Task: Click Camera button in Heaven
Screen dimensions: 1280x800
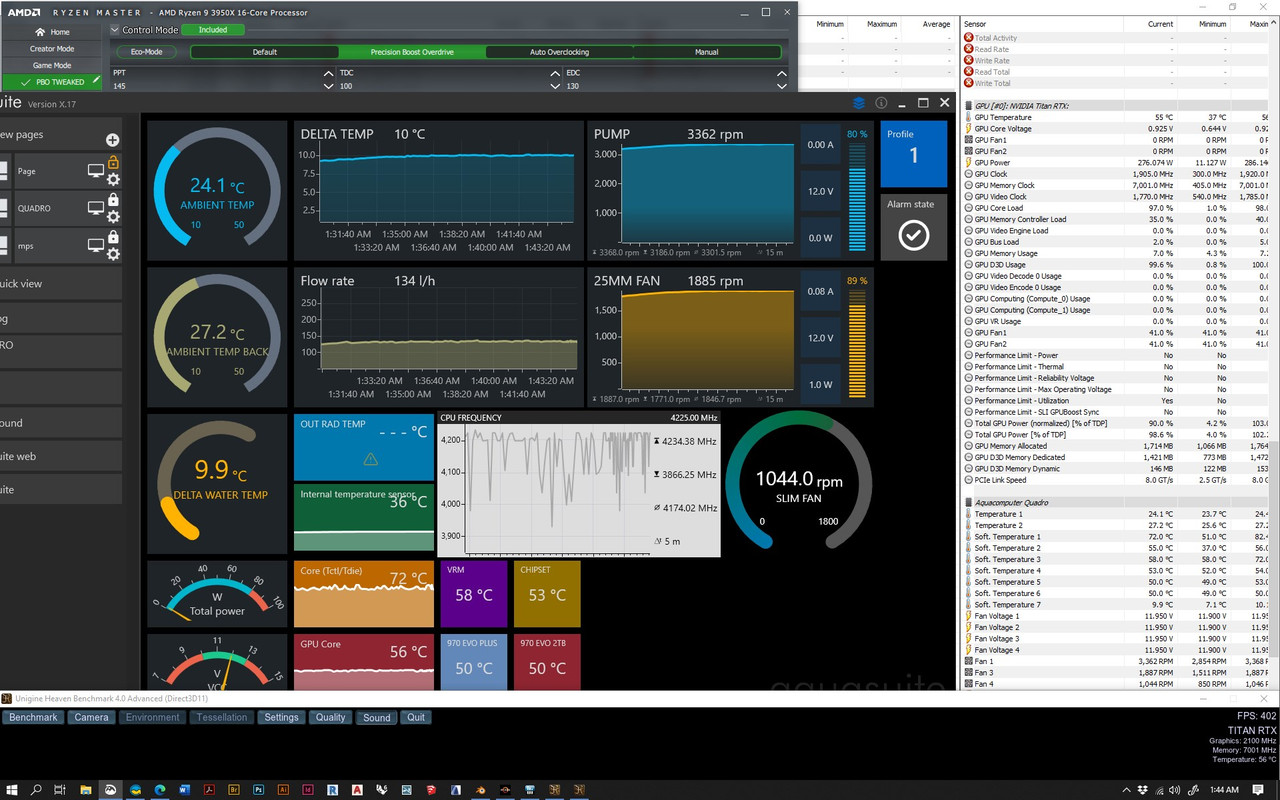Action: 92,717
